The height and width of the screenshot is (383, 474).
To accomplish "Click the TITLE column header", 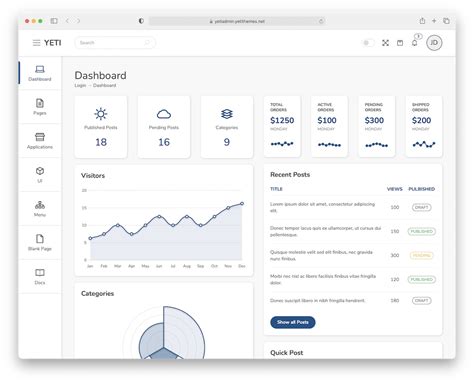I will [x=276, y=189].
